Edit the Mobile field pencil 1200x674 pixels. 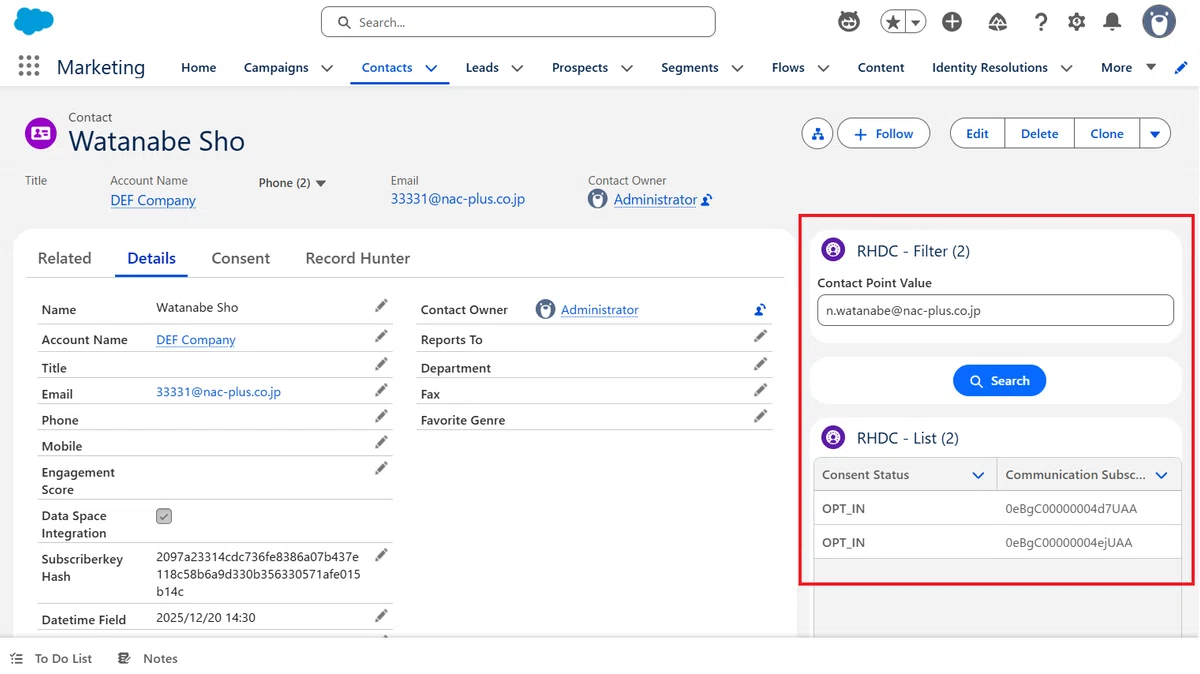coord(381,442)
